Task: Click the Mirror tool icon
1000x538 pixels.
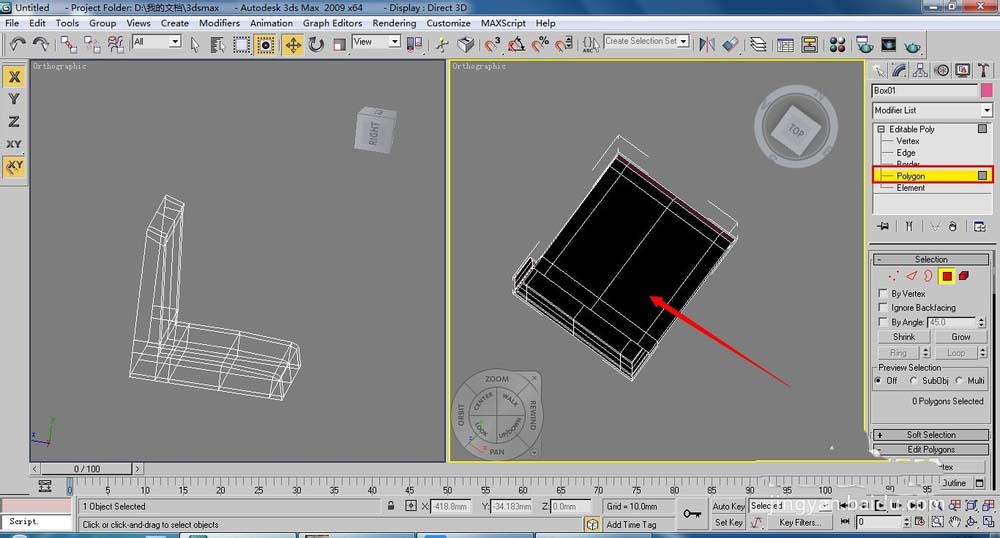Action: (707, 44)
